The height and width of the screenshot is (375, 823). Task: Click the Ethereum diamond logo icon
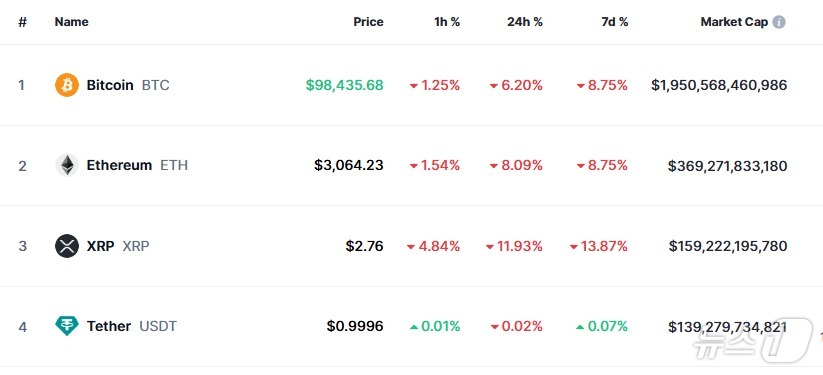[x=67, y=165]
